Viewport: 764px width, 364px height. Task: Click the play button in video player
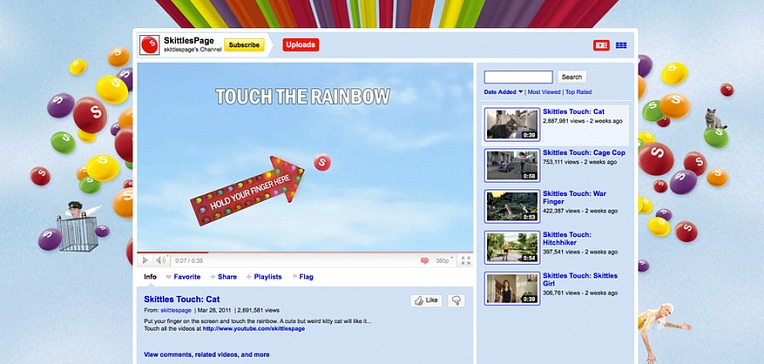(x=145, y=261)
